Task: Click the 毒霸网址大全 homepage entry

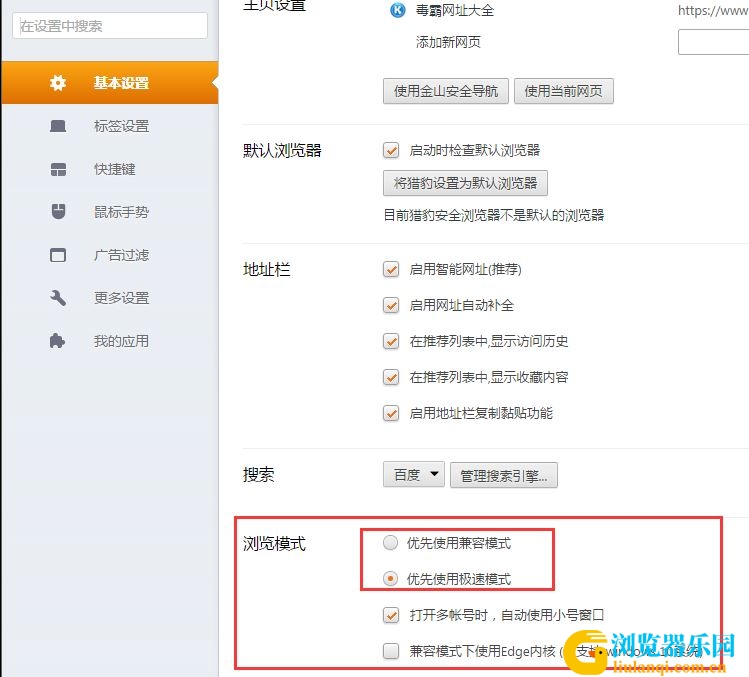Action: [x=455, y=10]
